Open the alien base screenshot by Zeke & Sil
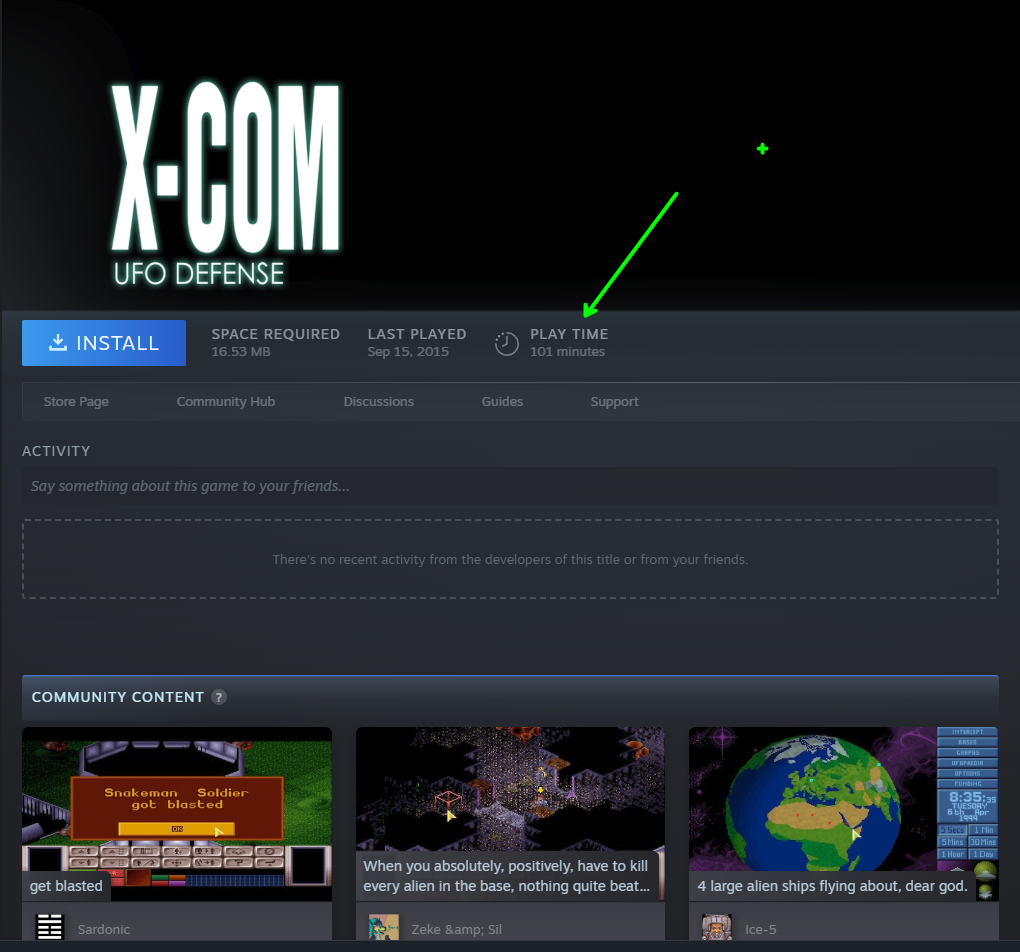The image size is (1020, 952). pyautogui.click(x=510, y=814)
